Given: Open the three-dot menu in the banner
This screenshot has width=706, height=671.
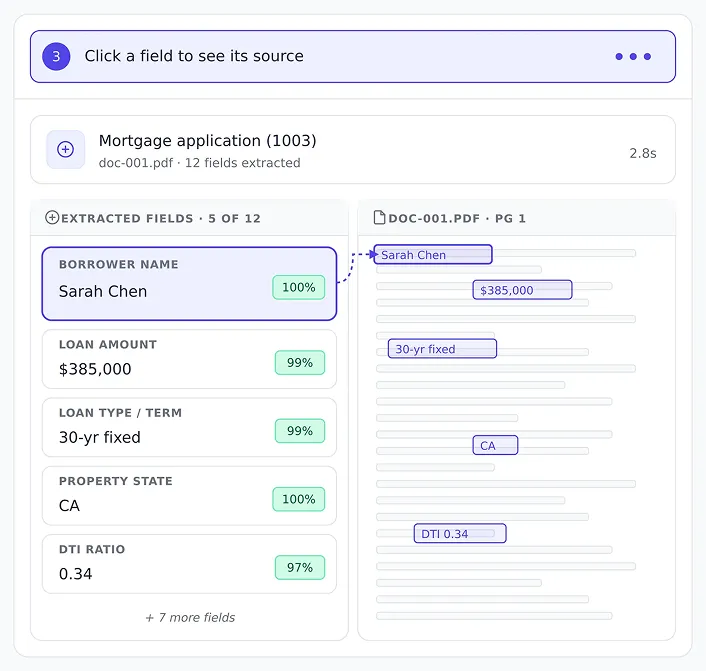Looking at the screenshot, I should click(x=633, y=56).
